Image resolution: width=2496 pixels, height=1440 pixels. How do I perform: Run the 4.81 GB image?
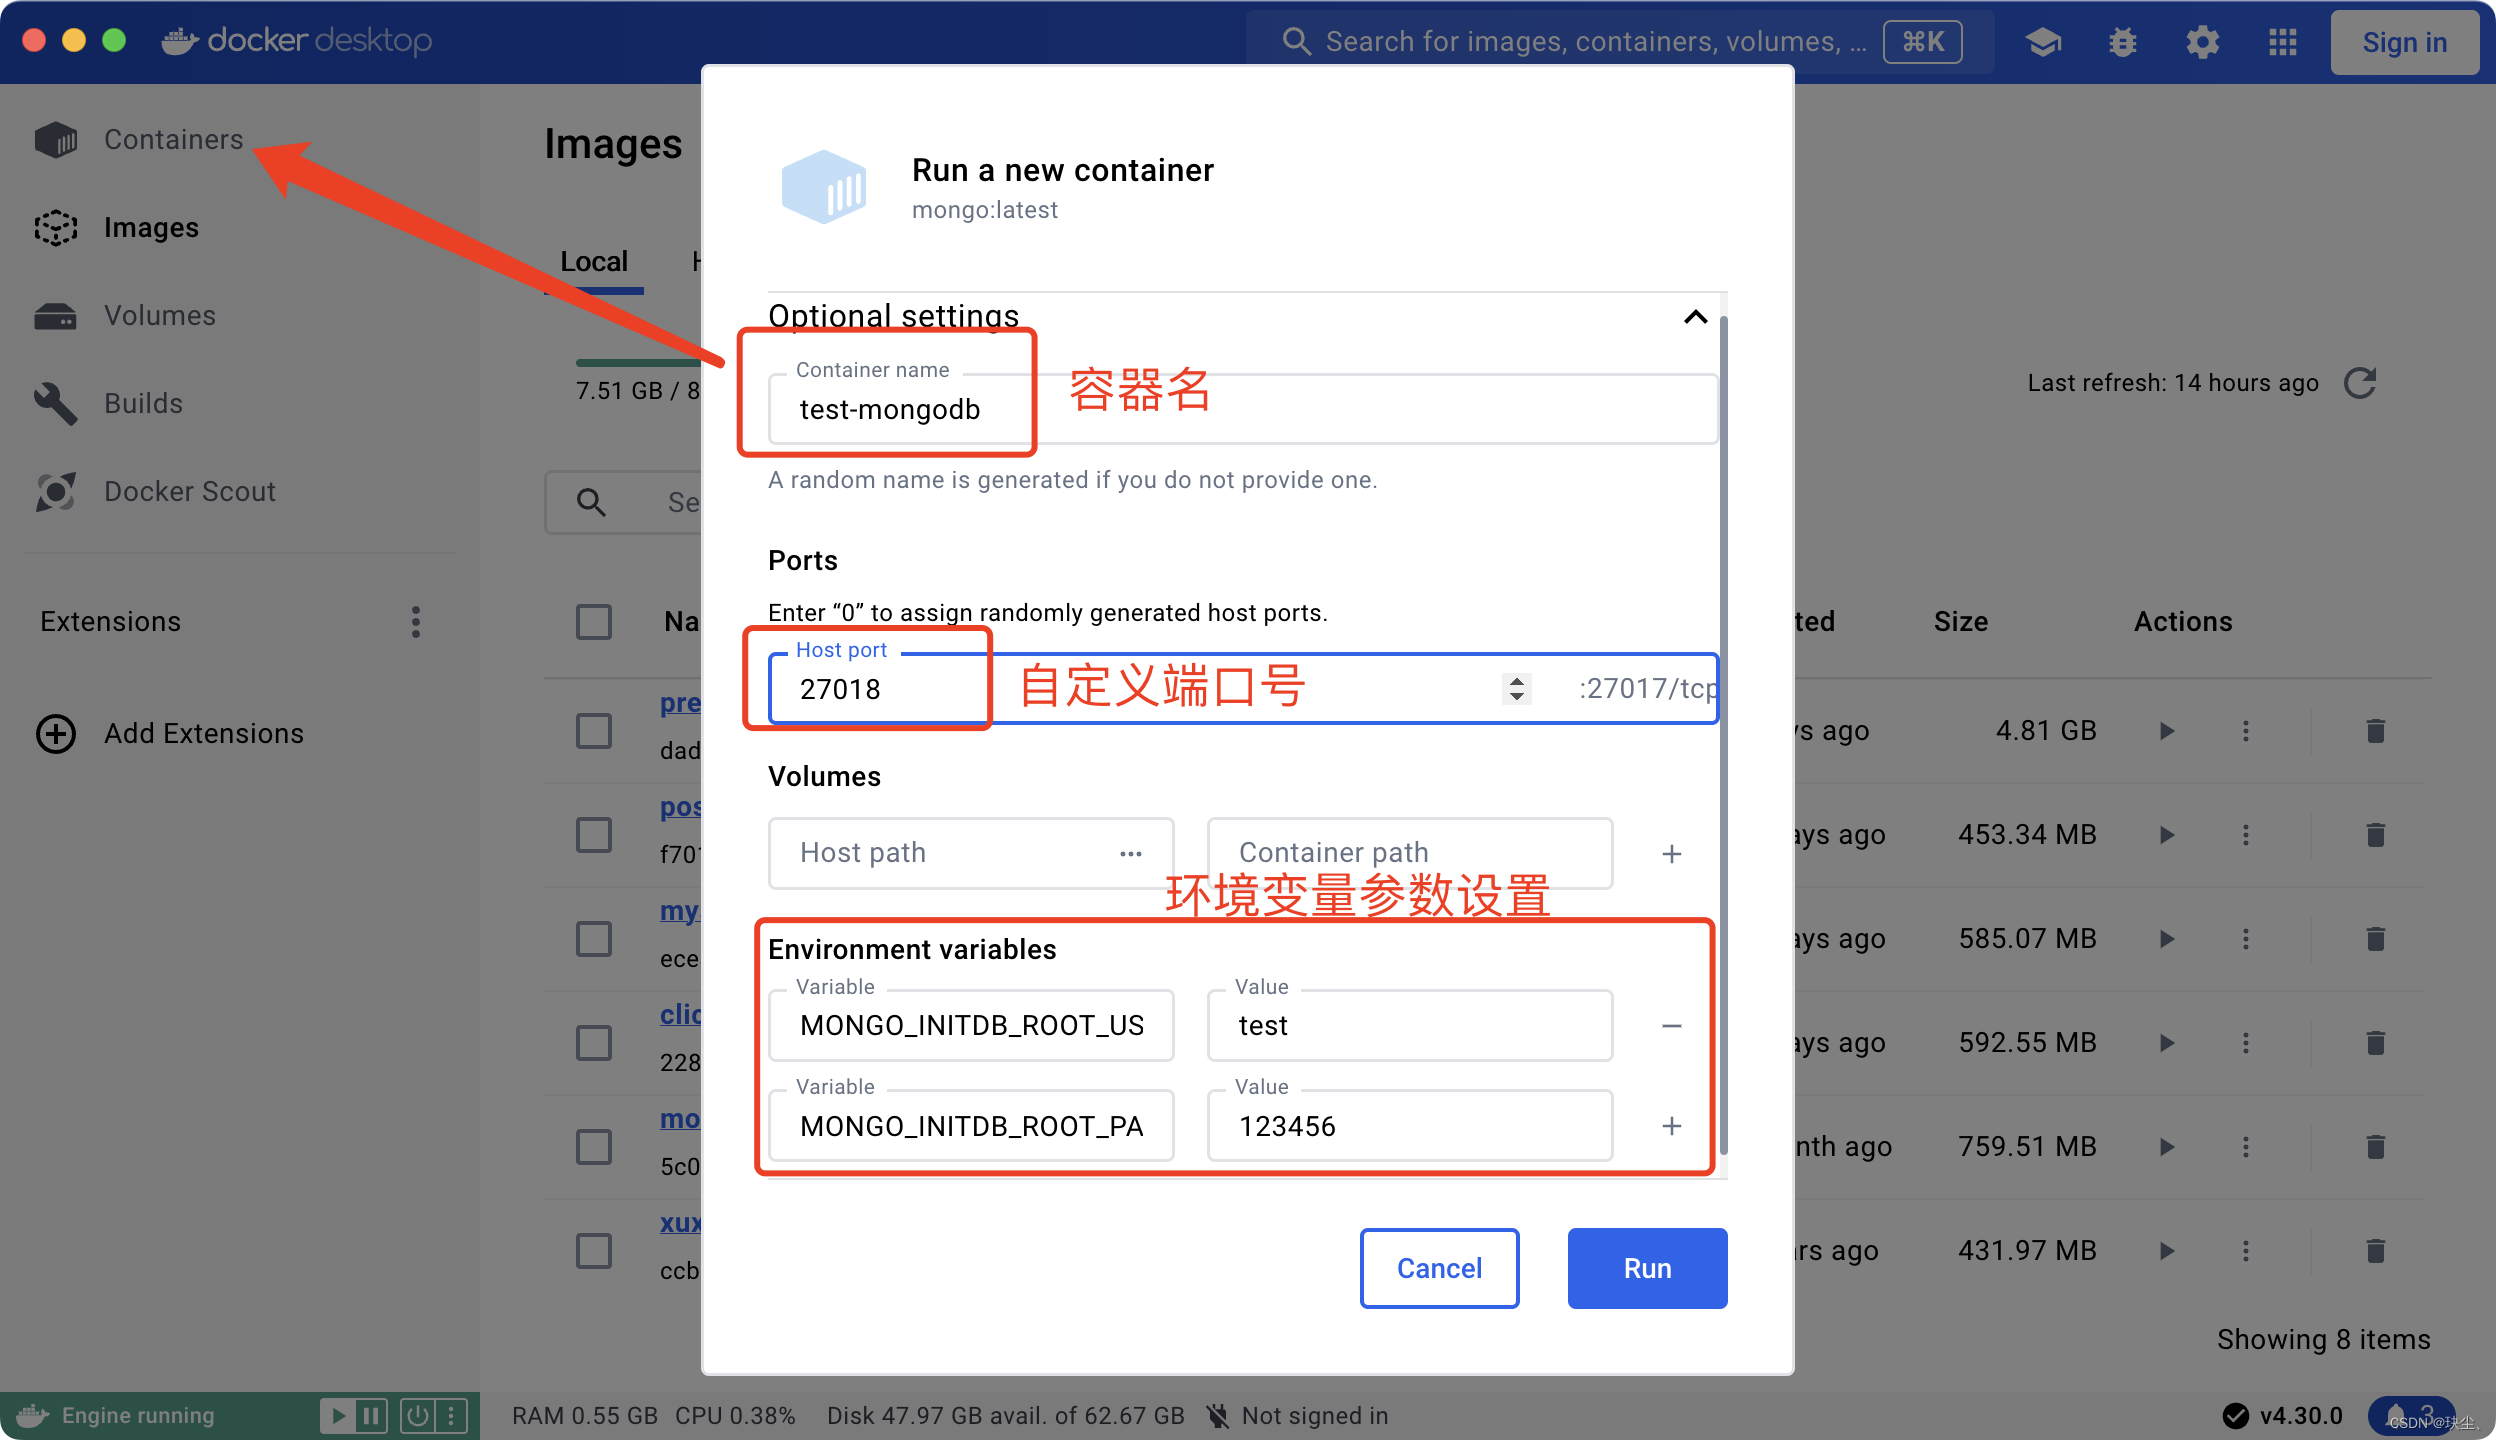click(2167, 731)
